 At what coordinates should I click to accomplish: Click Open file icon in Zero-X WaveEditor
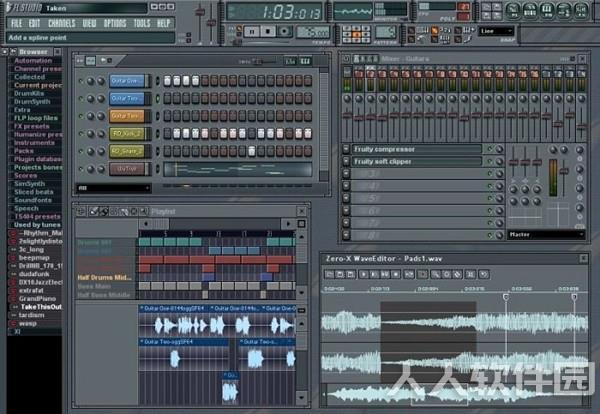coord(329,274)
